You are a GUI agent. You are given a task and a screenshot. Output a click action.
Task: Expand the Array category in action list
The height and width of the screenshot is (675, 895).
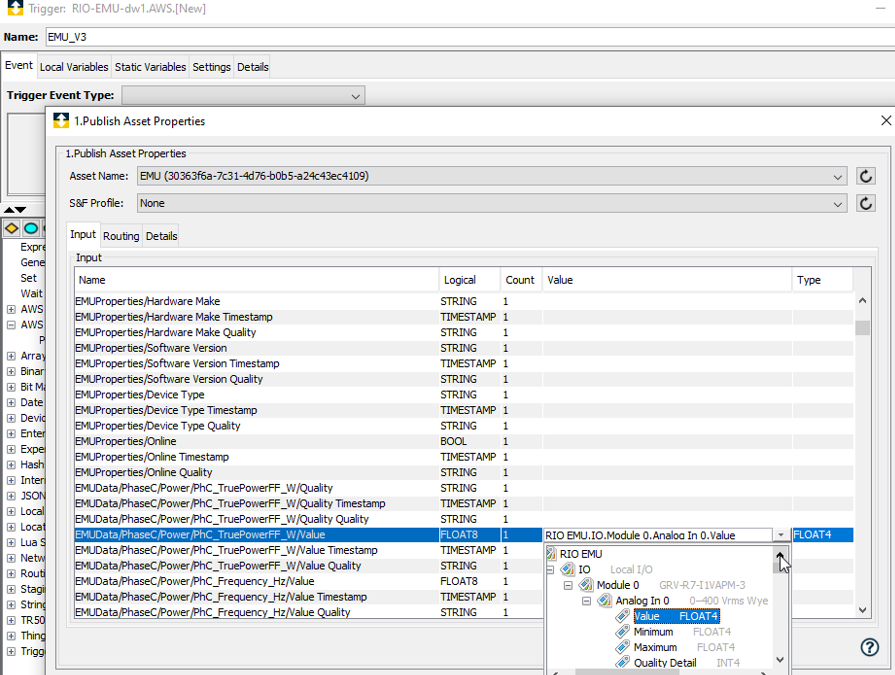(11, 356)
